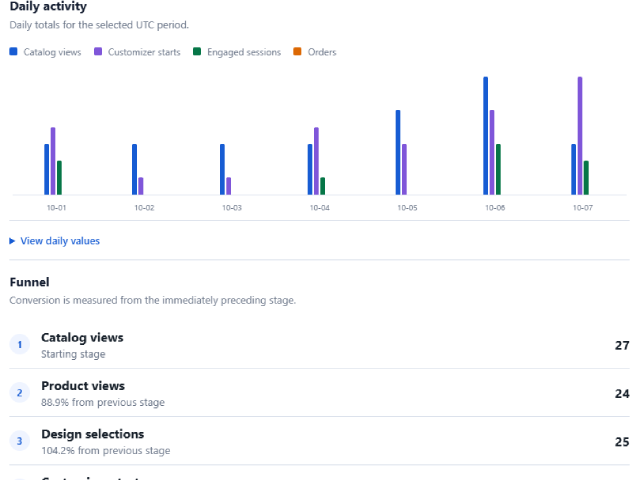Click the 10-02 axis date label

point(144,208)
